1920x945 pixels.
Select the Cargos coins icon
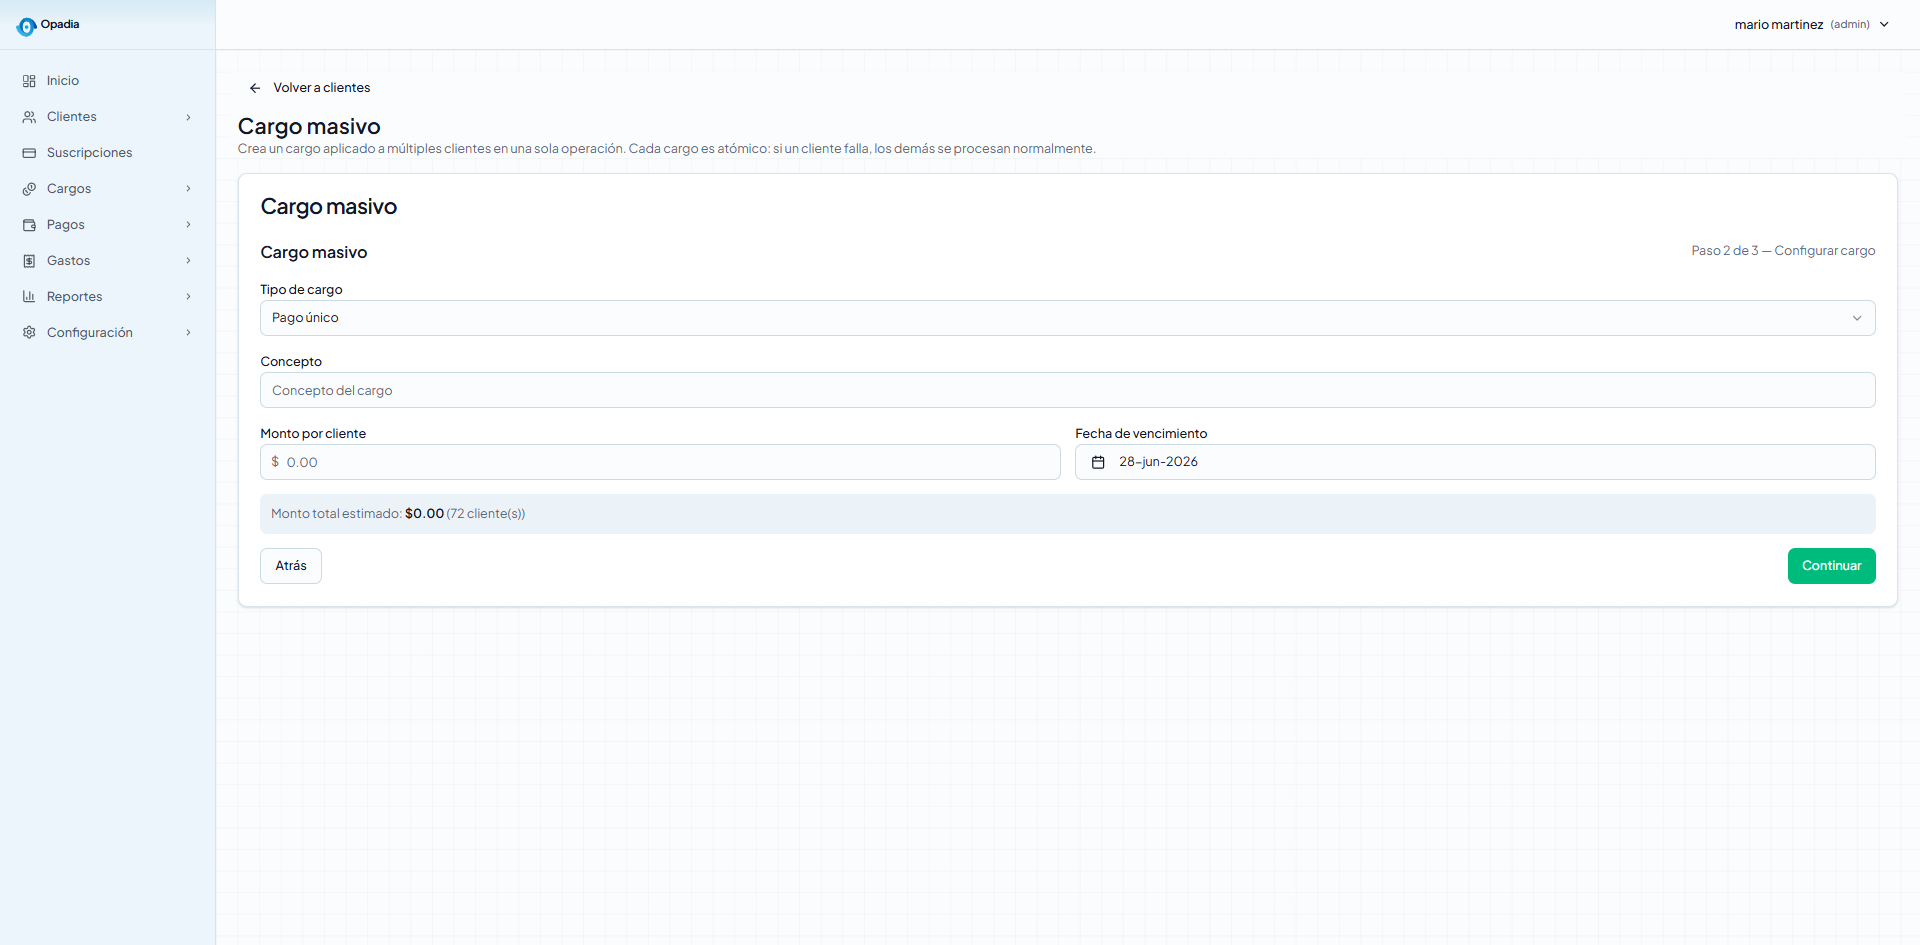(x=29, y=189)
